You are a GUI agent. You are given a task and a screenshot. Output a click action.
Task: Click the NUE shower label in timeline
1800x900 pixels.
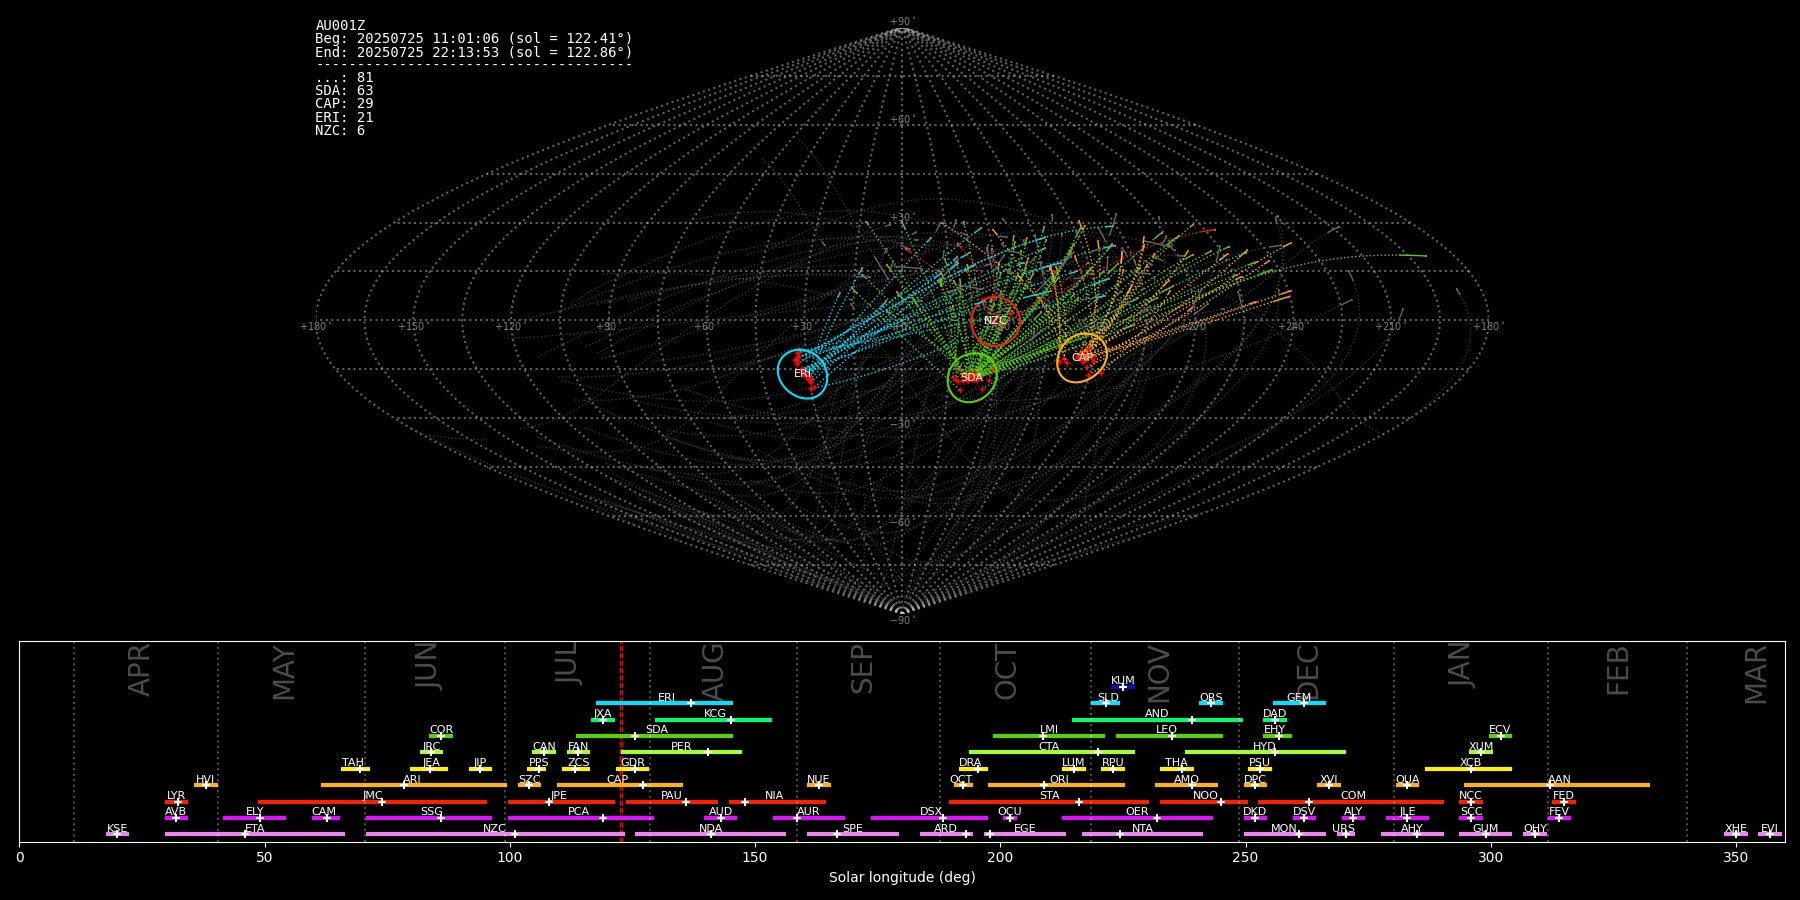click(x=818, y=780)
